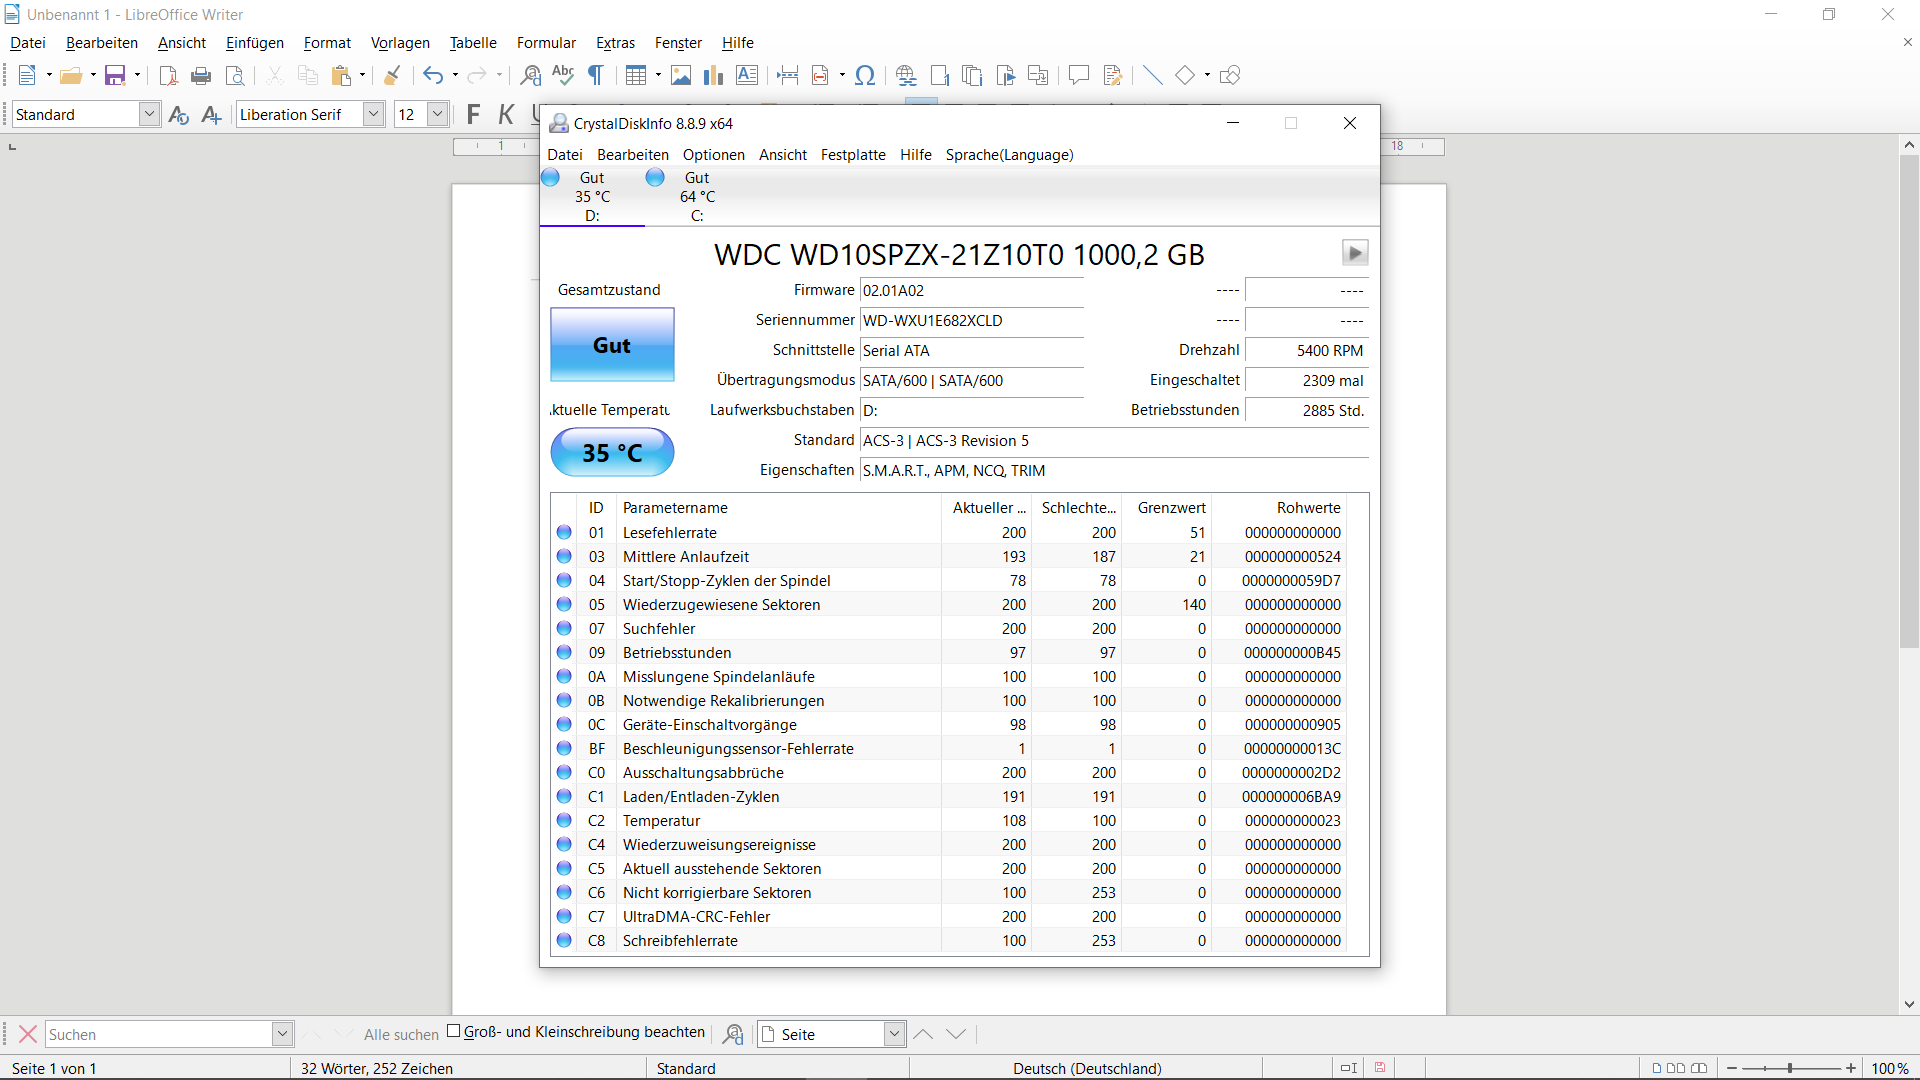Click Alle suchen in the find bar
Image resolution: width=1920 pixels, height=1080 pixels.
tap(401, 1035)
